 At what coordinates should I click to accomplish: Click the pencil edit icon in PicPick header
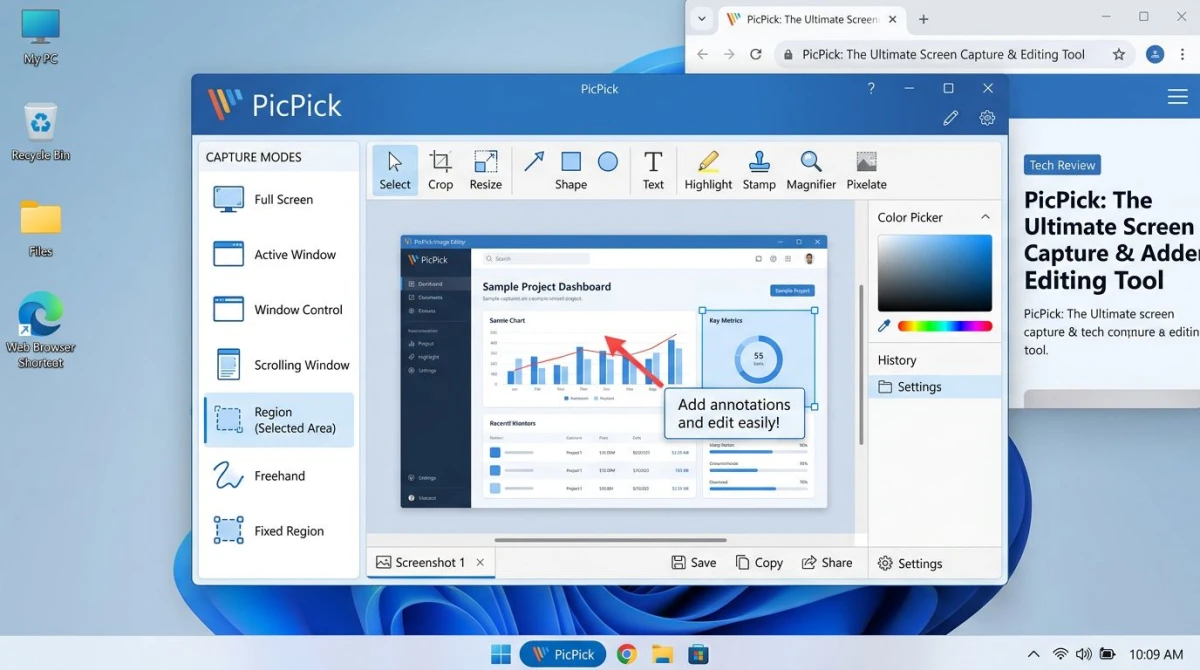tap(951, 118)
